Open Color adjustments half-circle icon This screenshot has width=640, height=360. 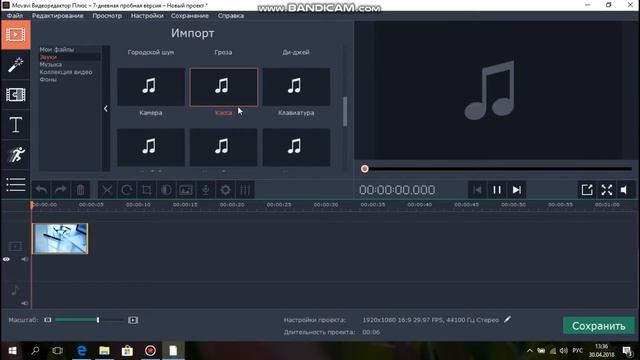[166, 190]
